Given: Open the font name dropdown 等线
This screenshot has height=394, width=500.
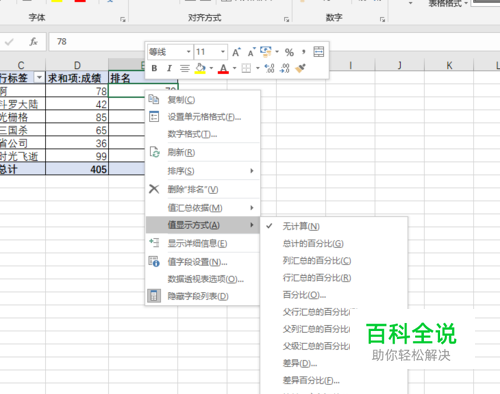Looking at the screenshot, I should (x=189, y=52).
